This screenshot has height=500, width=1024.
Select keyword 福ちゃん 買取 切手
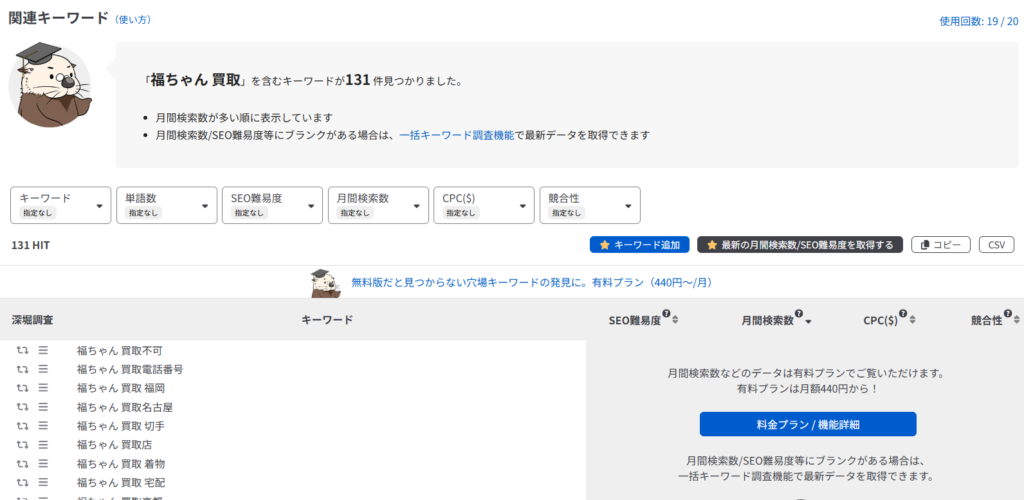121,426
